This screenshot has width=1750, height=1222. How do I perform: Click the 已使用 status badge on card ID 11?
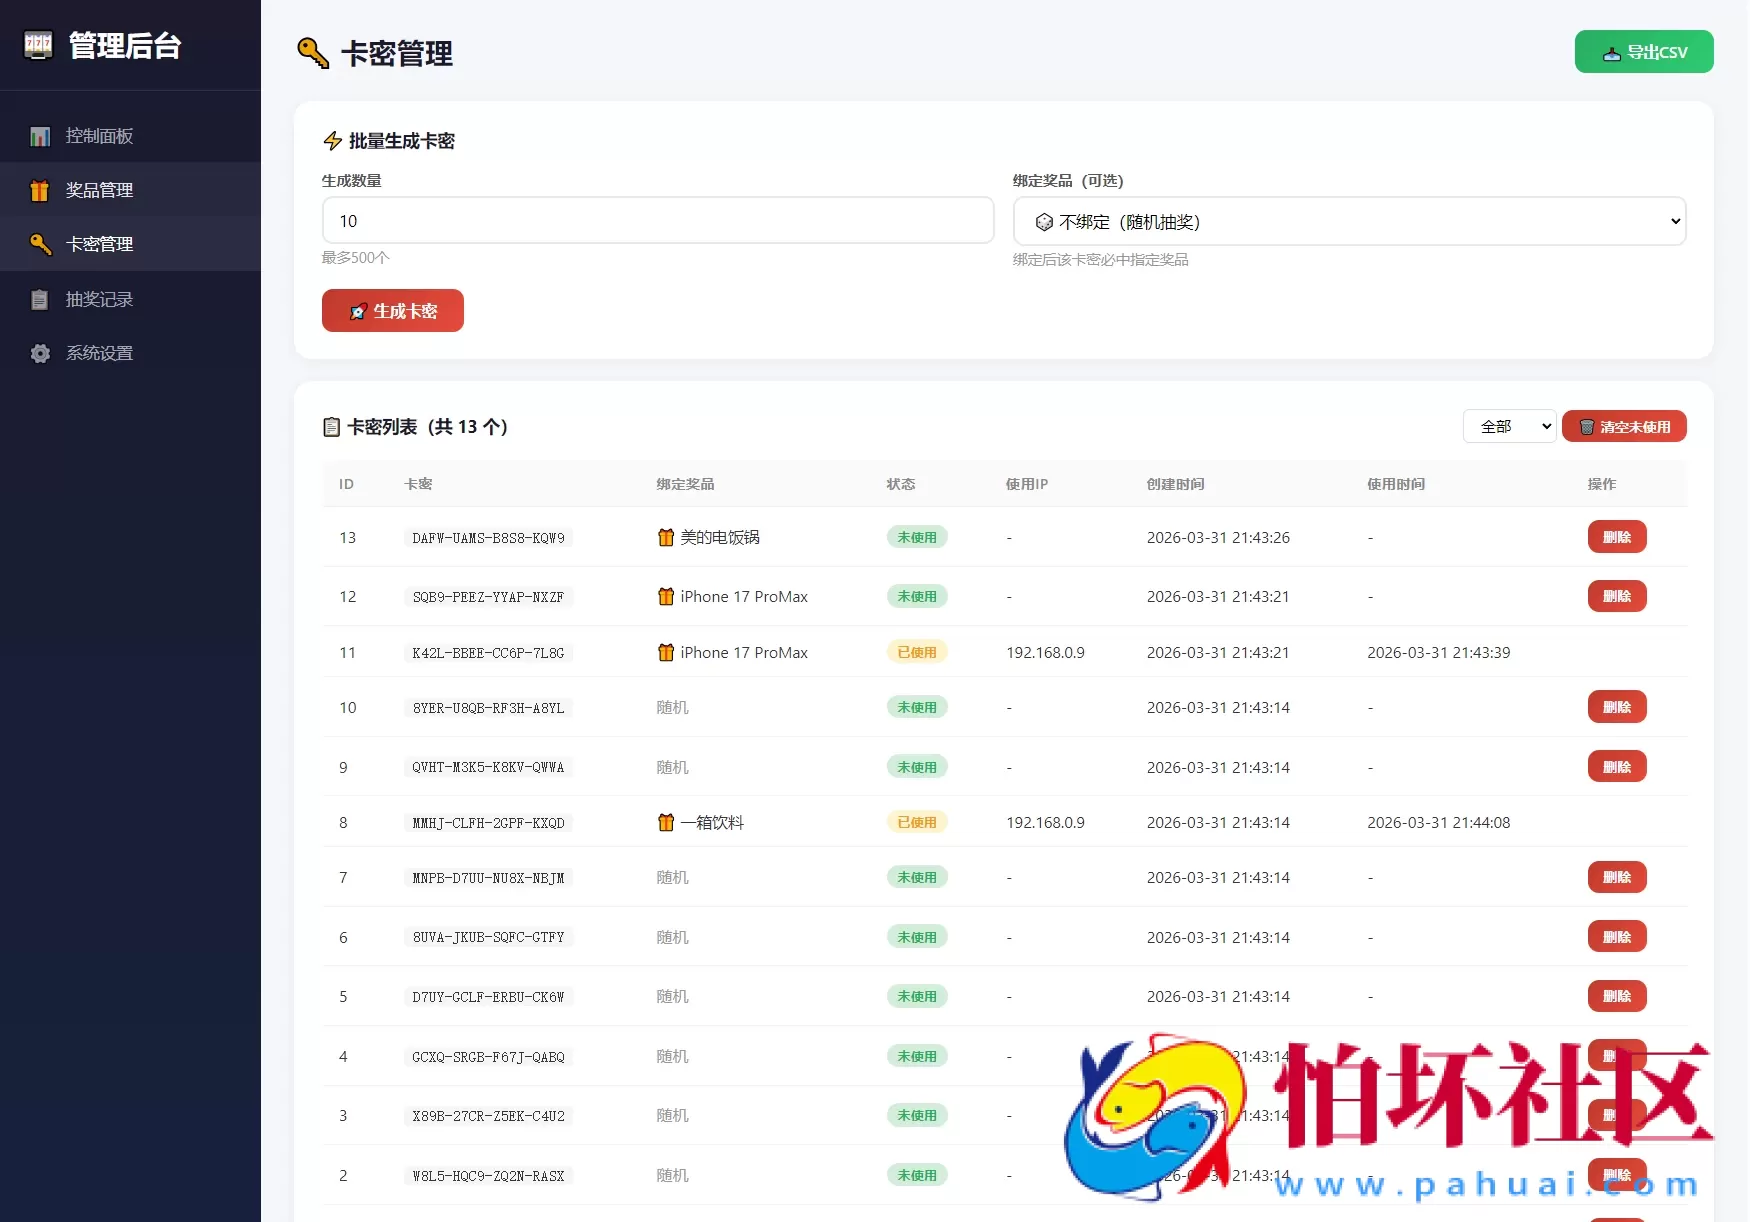point(916,652)
